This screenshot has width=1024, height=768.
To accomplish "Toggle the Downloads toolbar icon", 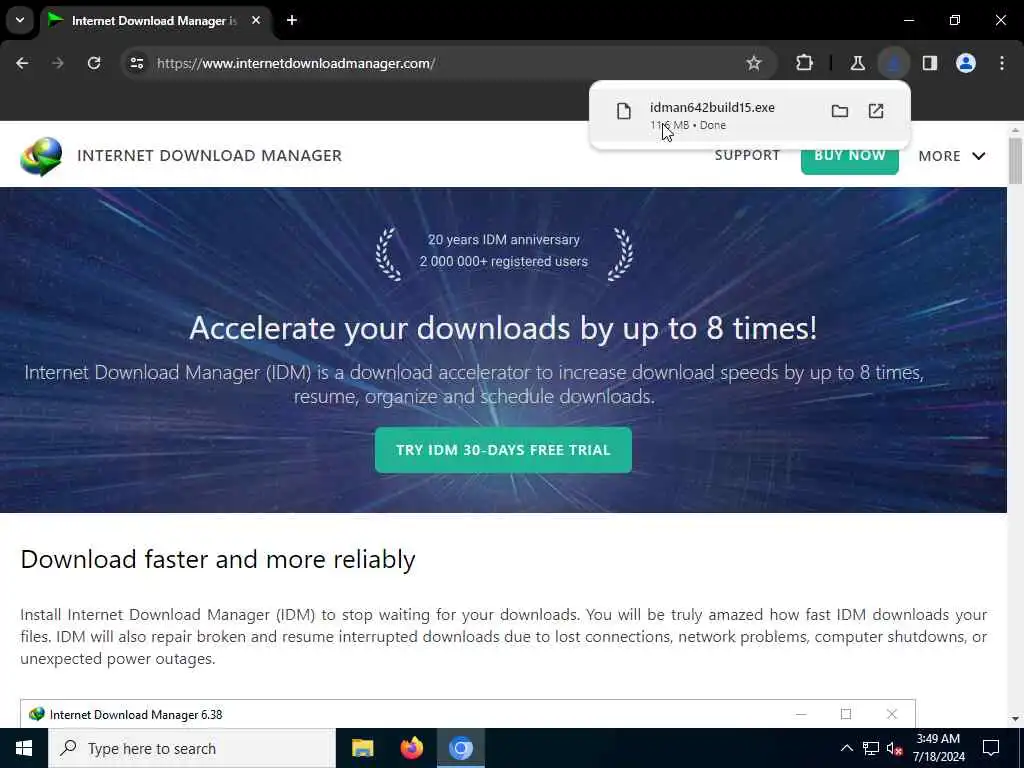I will click(x=893, y=63).
